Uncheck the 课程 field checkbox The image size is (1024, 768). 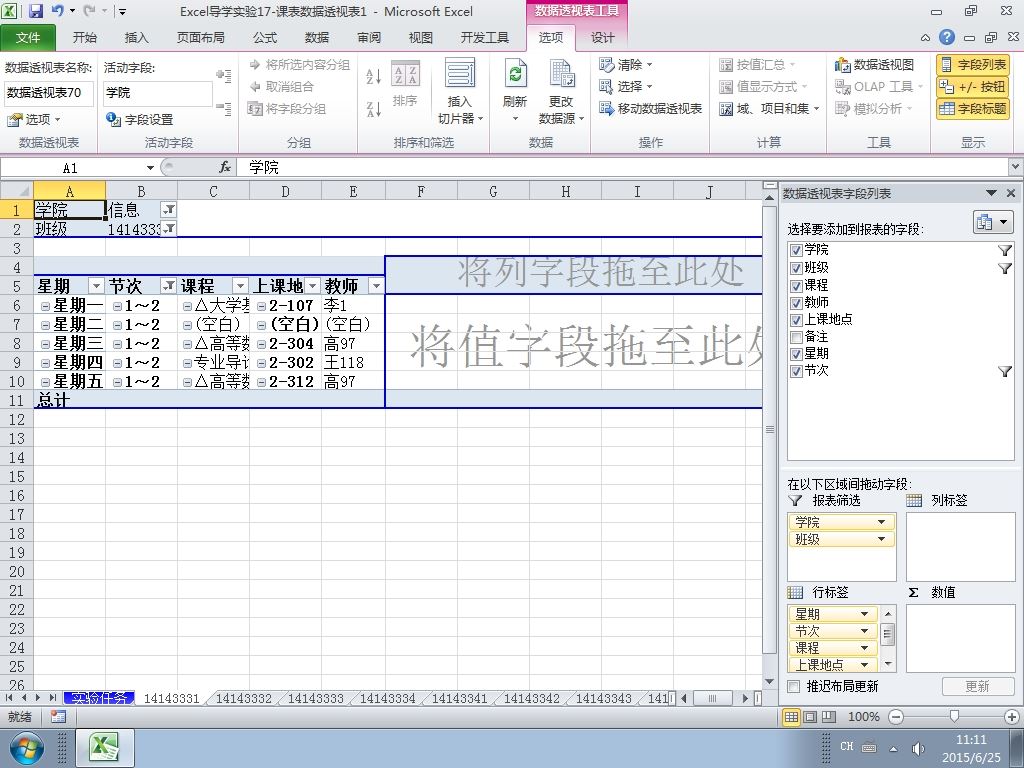(x=796, y=285)
